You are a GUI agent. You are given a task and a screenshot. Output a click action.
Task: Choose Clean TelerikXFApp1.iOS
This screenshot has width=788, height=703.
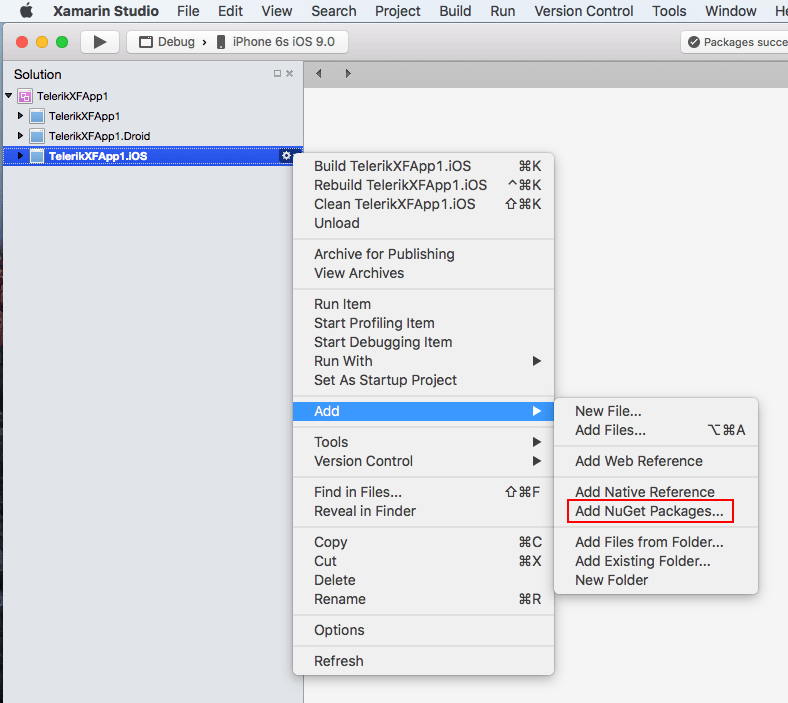[423, 204]
